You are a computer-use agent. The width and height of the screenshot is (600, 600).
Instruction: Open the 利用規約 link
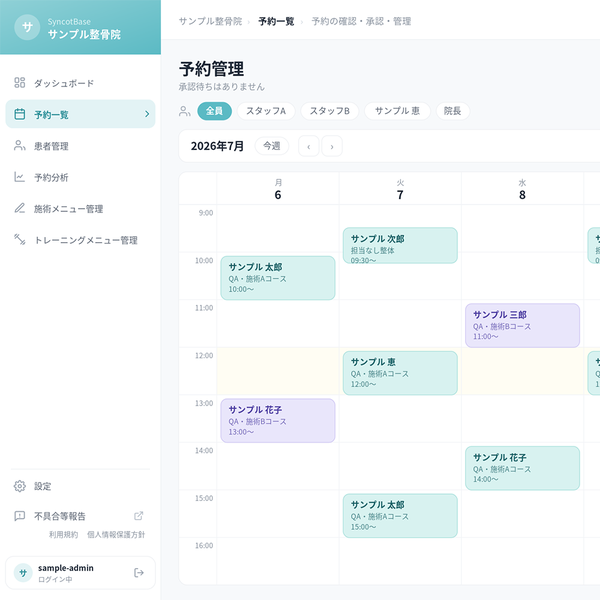[x=64, y=535]
